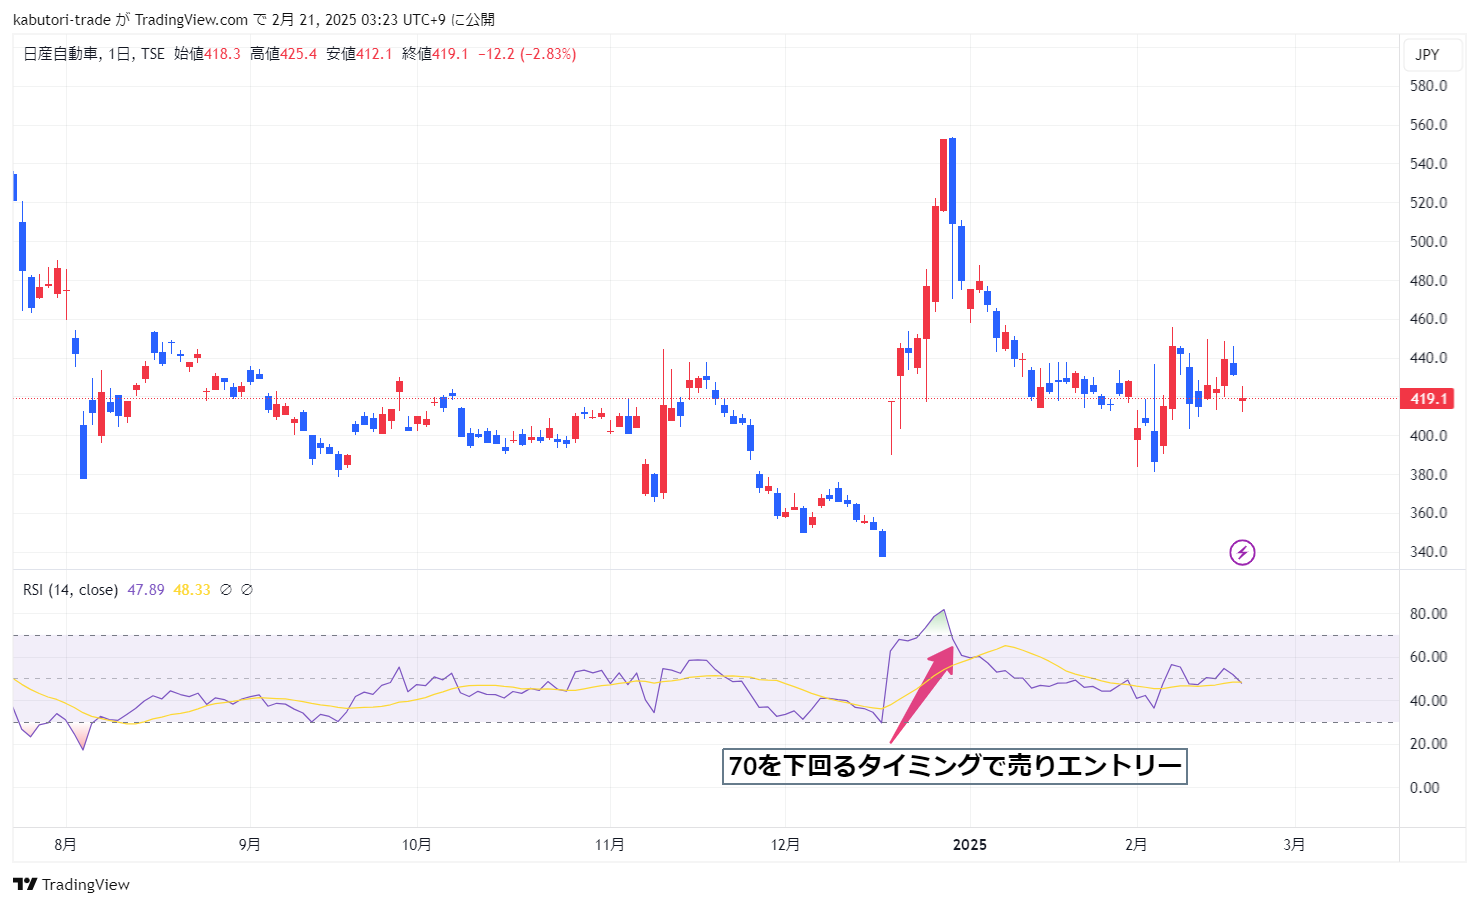Viewport: 1479px width, 906px height.
Task: Click the TradingView logo at bottom left
Action: 71,884
